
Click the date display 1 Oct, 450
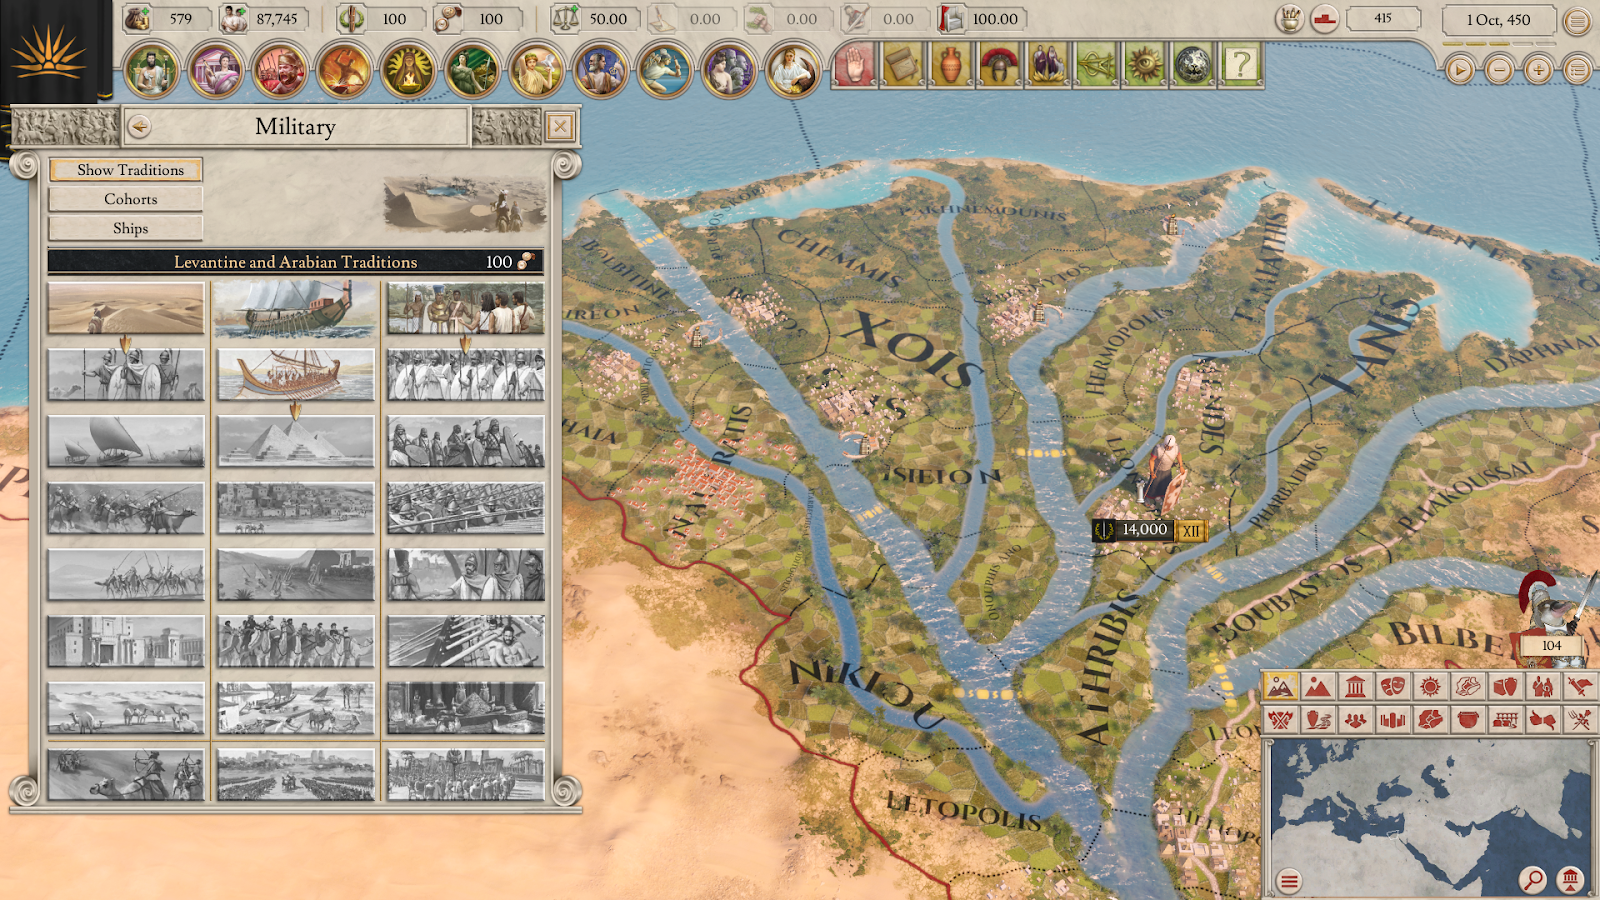[x=1498, y=20]
